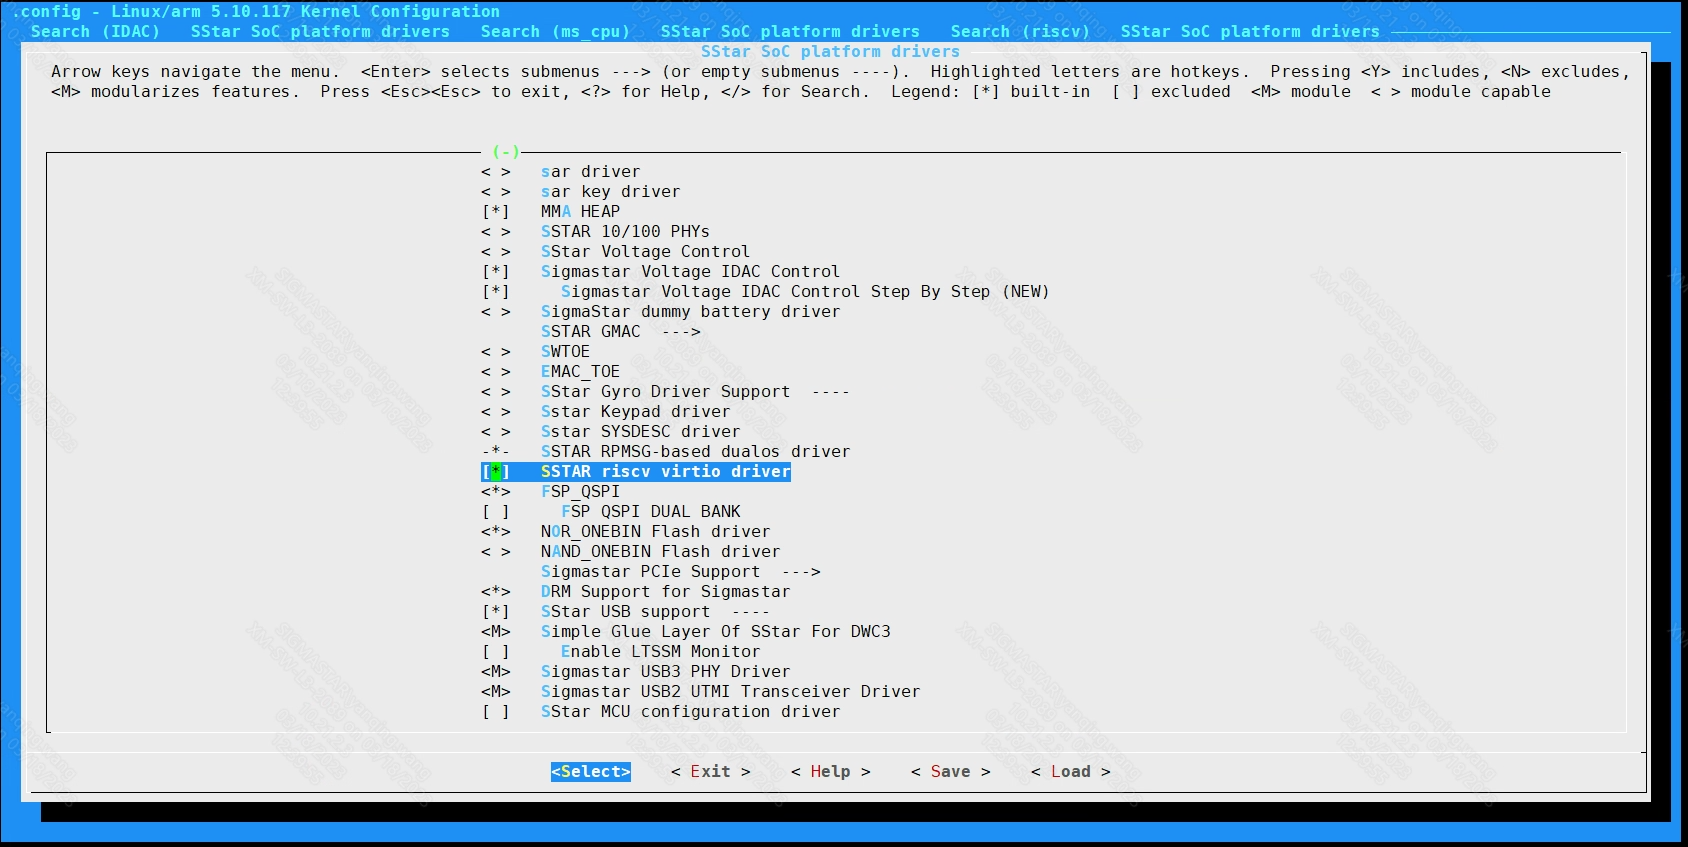Open the Help button
1688x847 pixels.
[830, 772]
